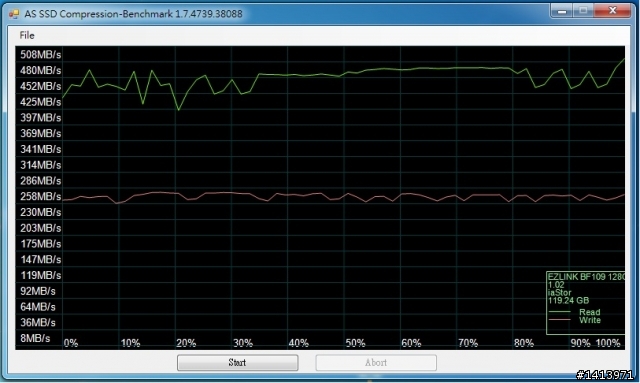
Task: Click the 30% compression label
Action: 243,343
